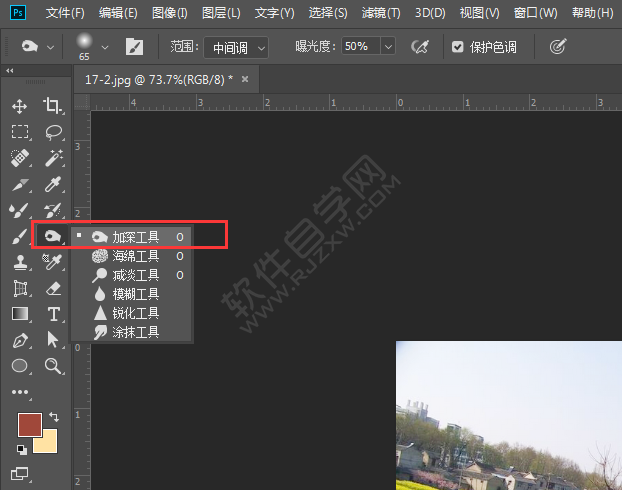Enable airbrush build-up effect
The height and width of the screenshot is (490, 622).
pyautogui.click(x=420, y=47)
